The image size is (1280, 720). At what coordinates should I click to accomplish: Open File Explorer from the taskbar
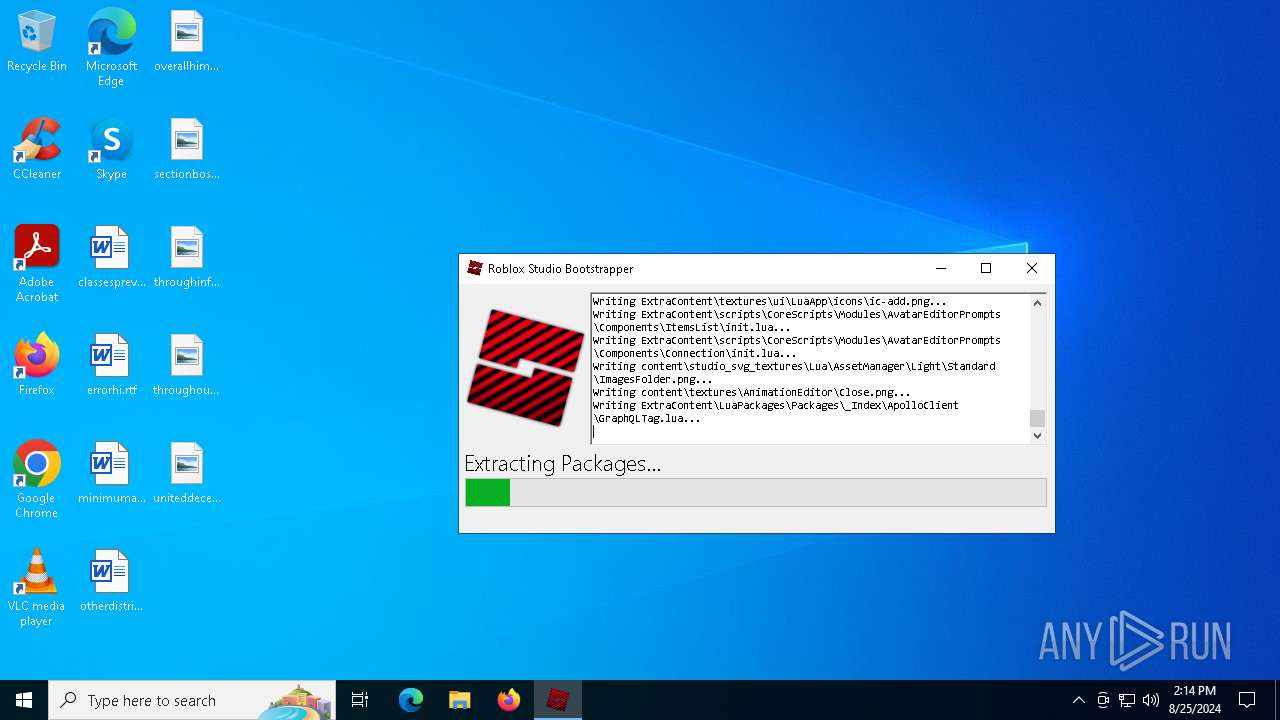459,700
